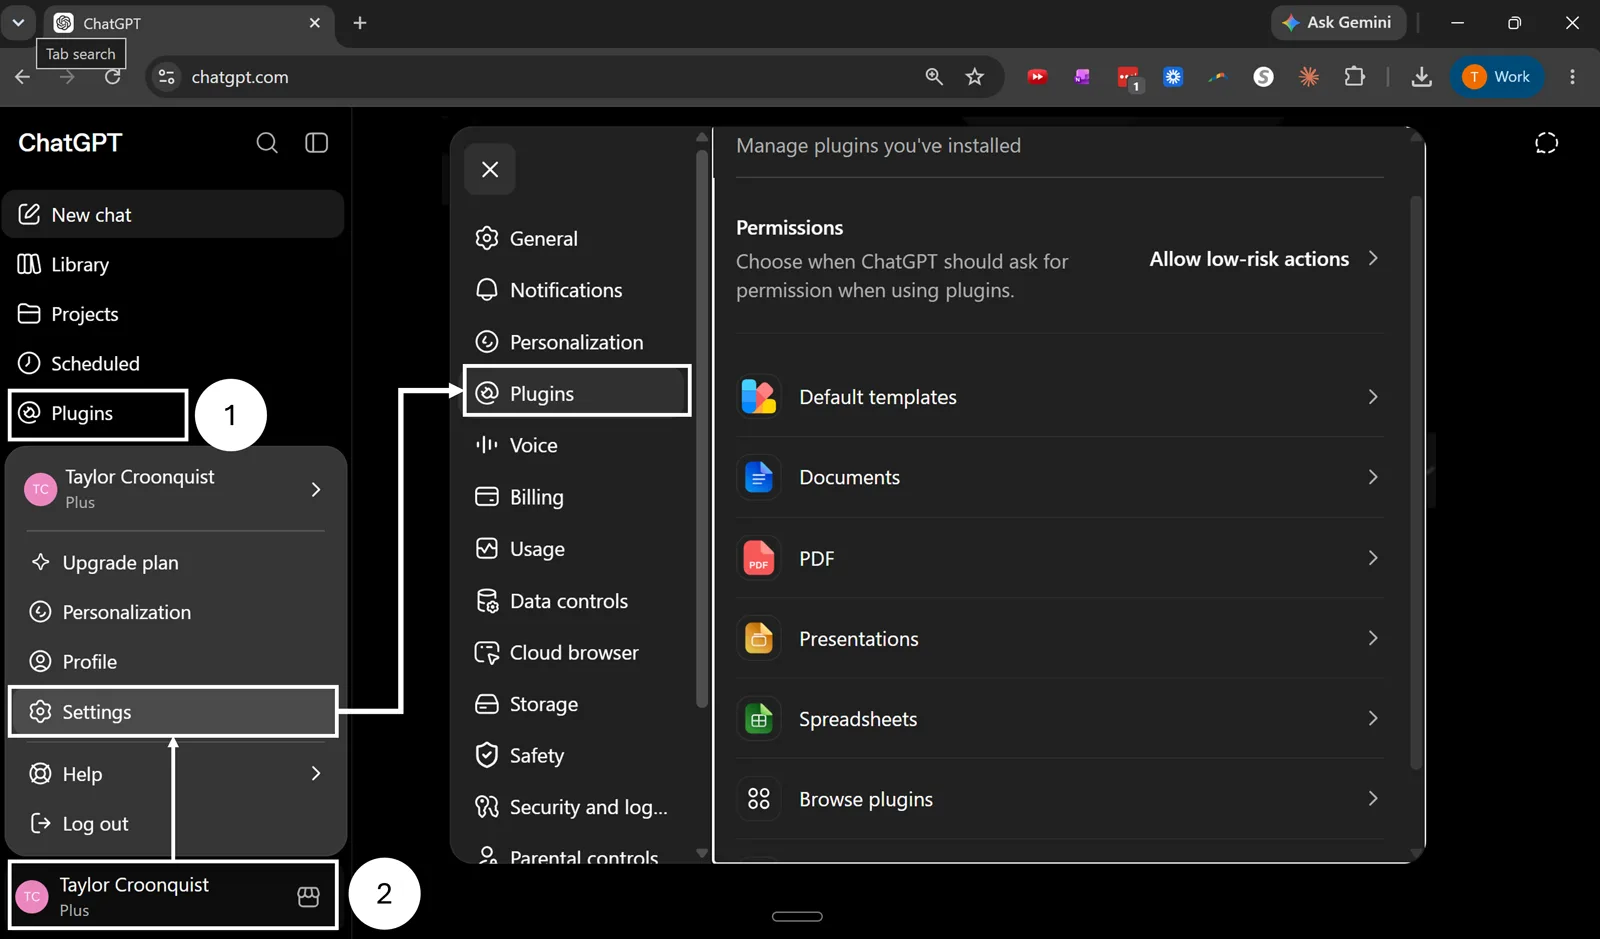
Task: Expand the Default templates row chevron
Action: [1373, 397]
